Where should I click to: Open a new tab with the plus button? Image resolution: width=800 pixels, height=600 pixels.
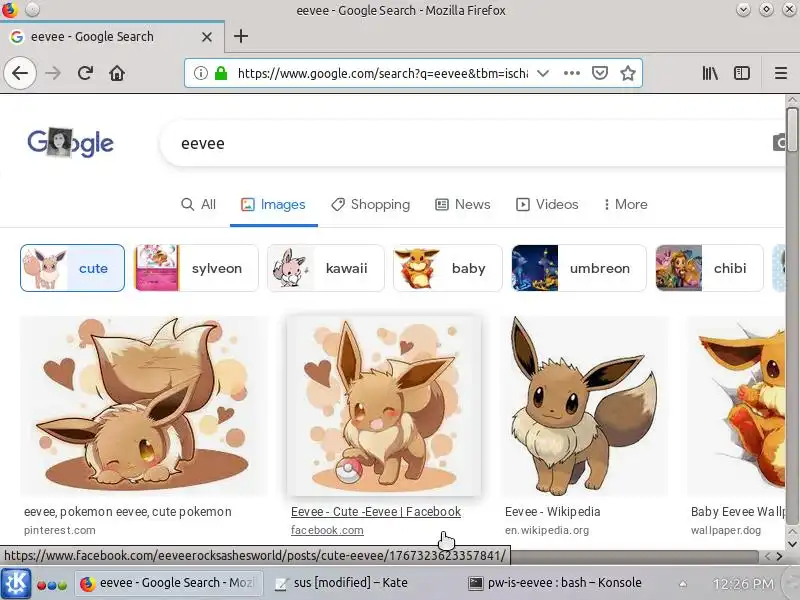click(x=241, y=36)
